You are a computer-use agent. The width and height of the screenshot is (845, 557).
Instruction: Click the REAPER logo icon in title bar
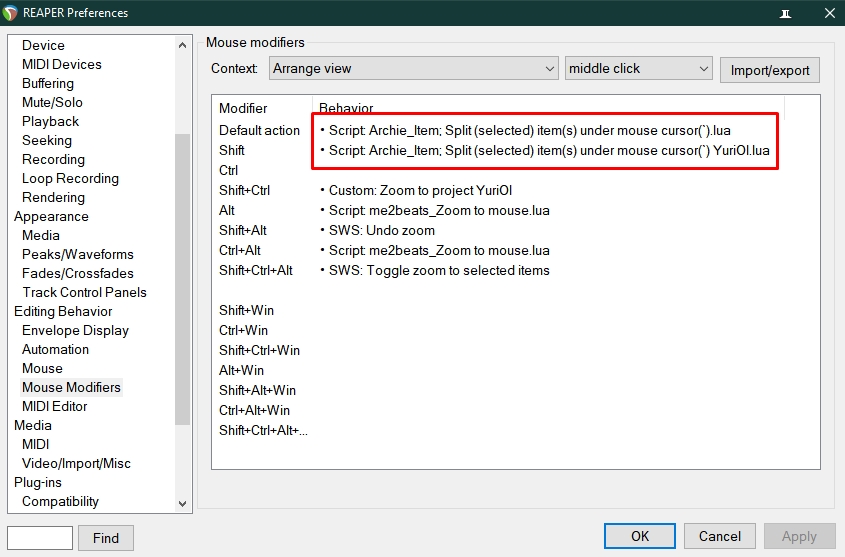pyautogui.click(x=10, y=13)
